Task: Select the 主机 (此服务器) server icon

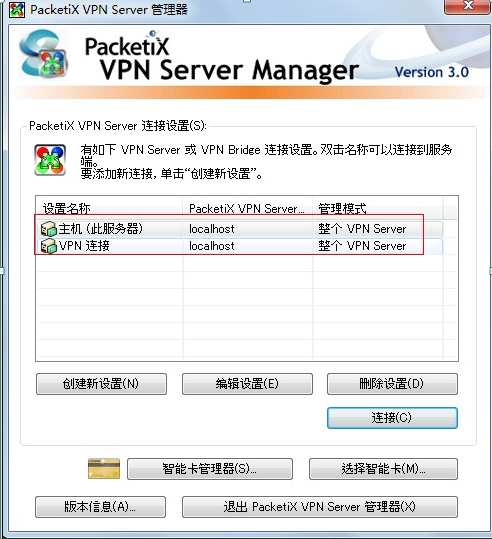Action: [x=48, y=229]
